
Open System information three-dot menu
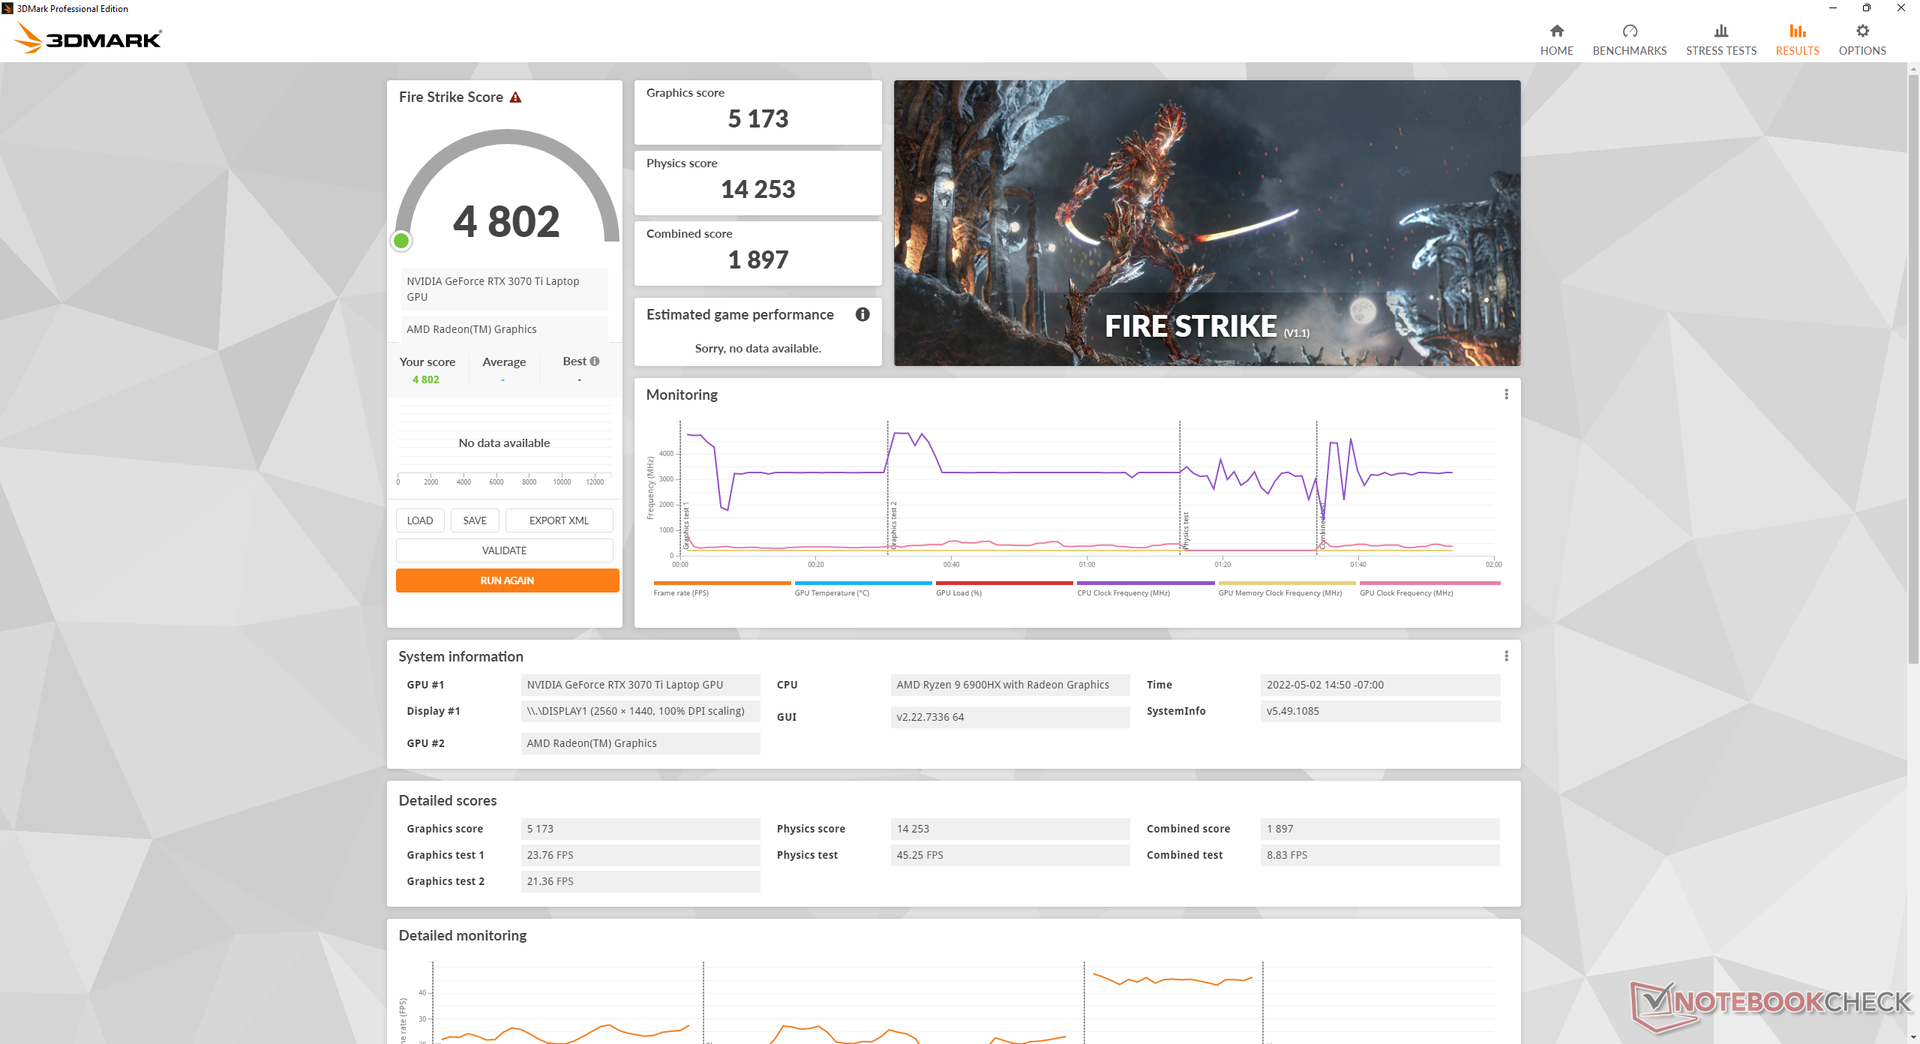coord(1506,656)
